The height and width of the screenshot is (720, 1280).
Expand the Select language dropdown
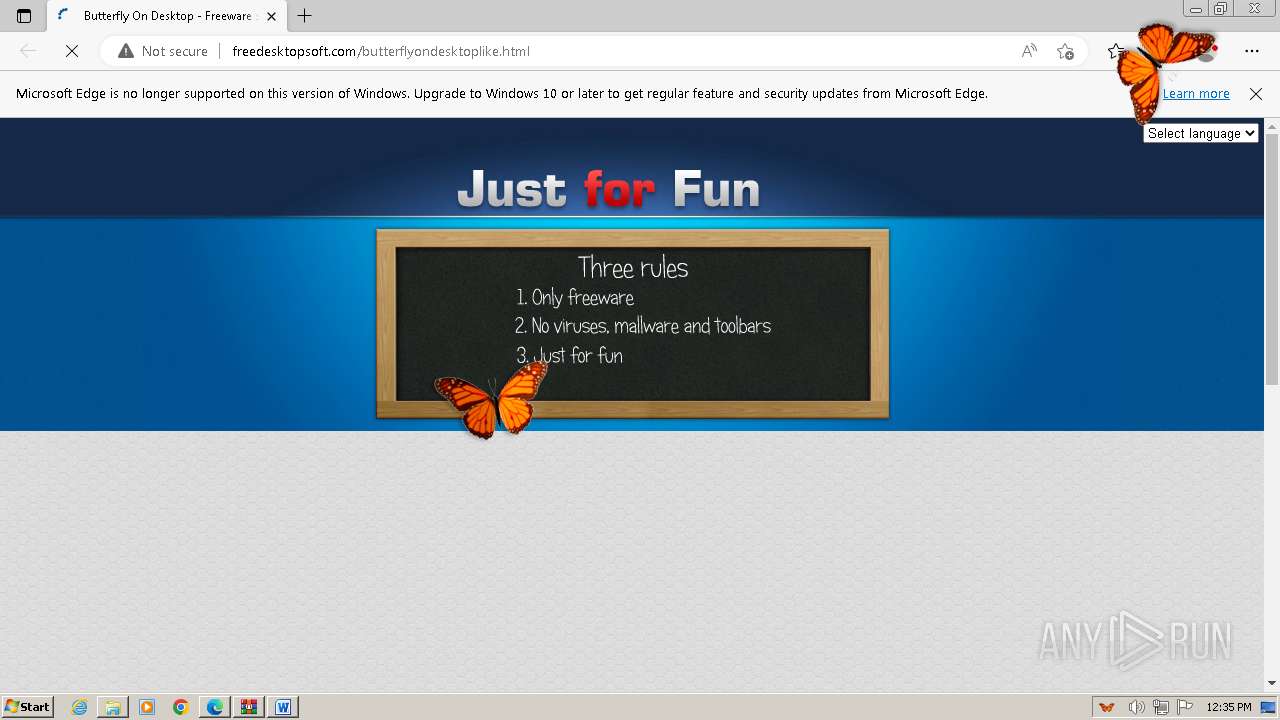[1201, 133]
